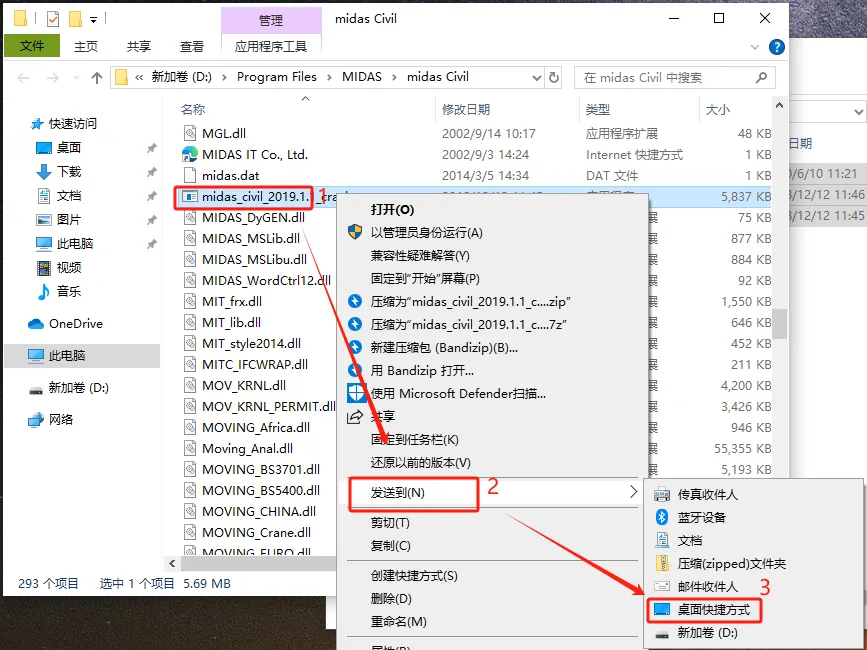Click the MGL.dll file icon

[x=190, y=133]
